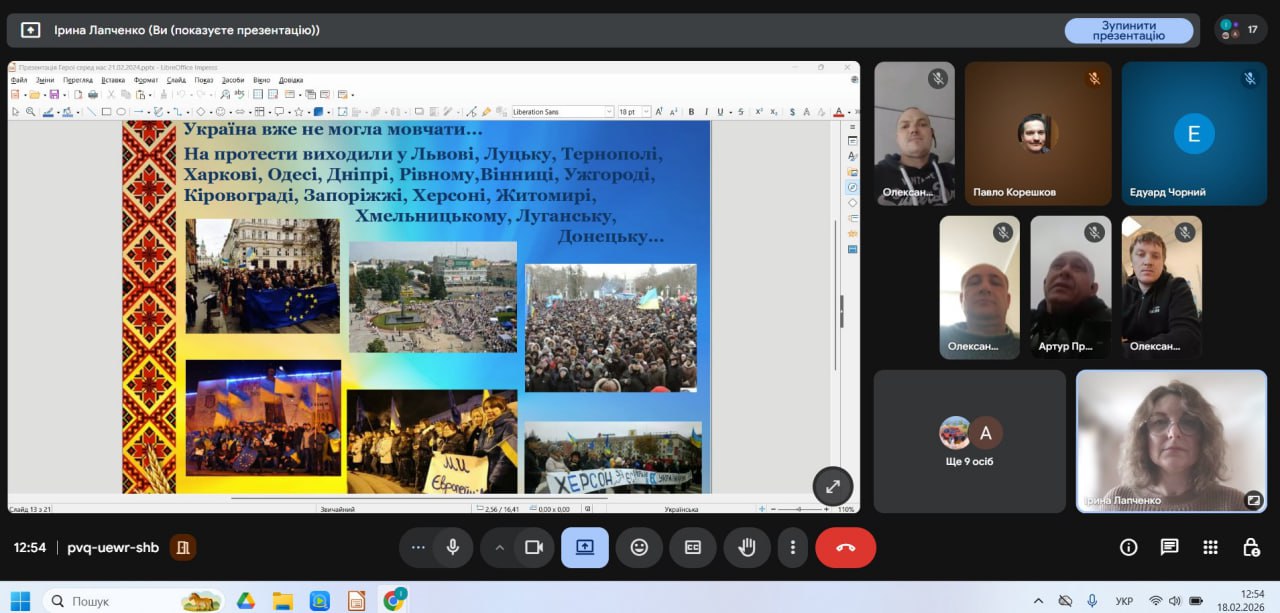
Task: Show hidden system tray icons
Action: pyautogui.click(x=1038, y=601)
